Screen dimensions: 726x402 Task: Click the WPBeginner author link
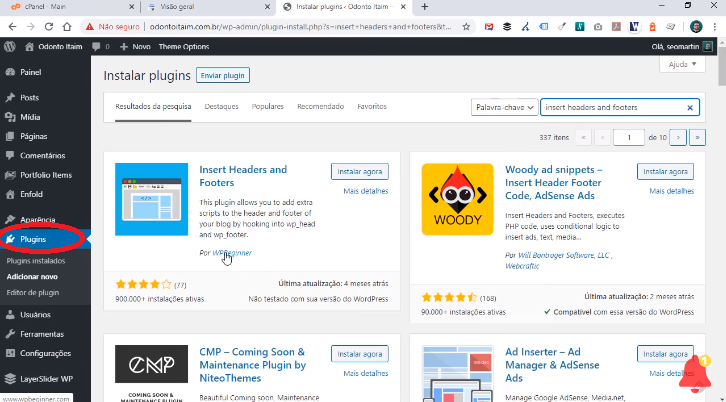click(232, 253)
